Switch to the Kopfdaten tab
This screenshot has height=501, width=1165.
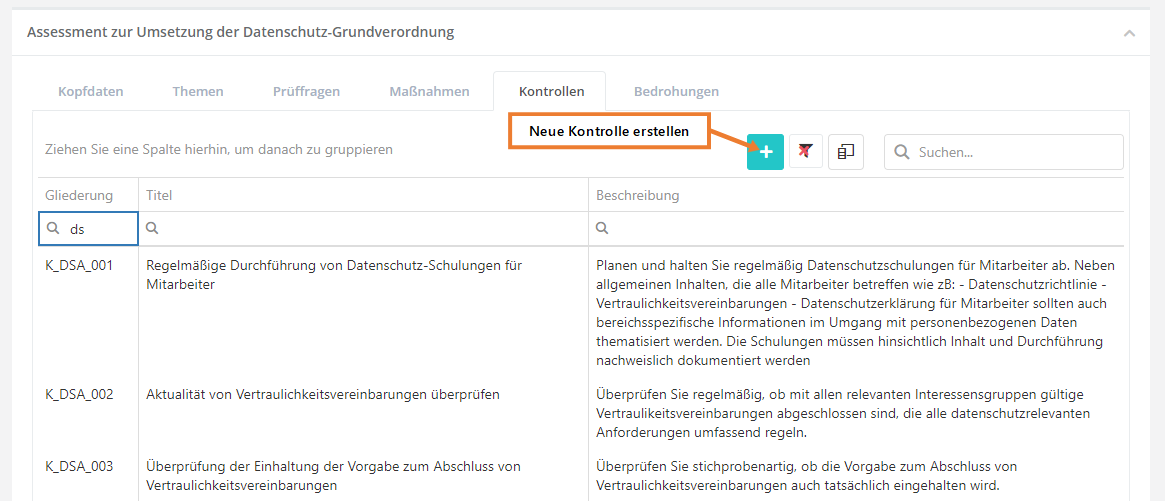coord(90,91)
